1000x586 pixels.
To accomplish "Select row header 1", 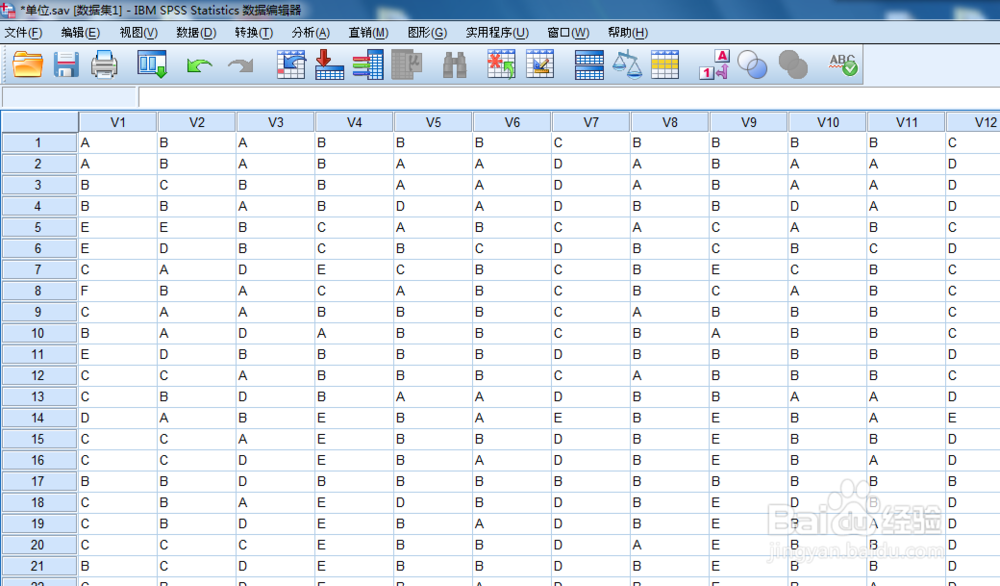I will tap(39, 143).
